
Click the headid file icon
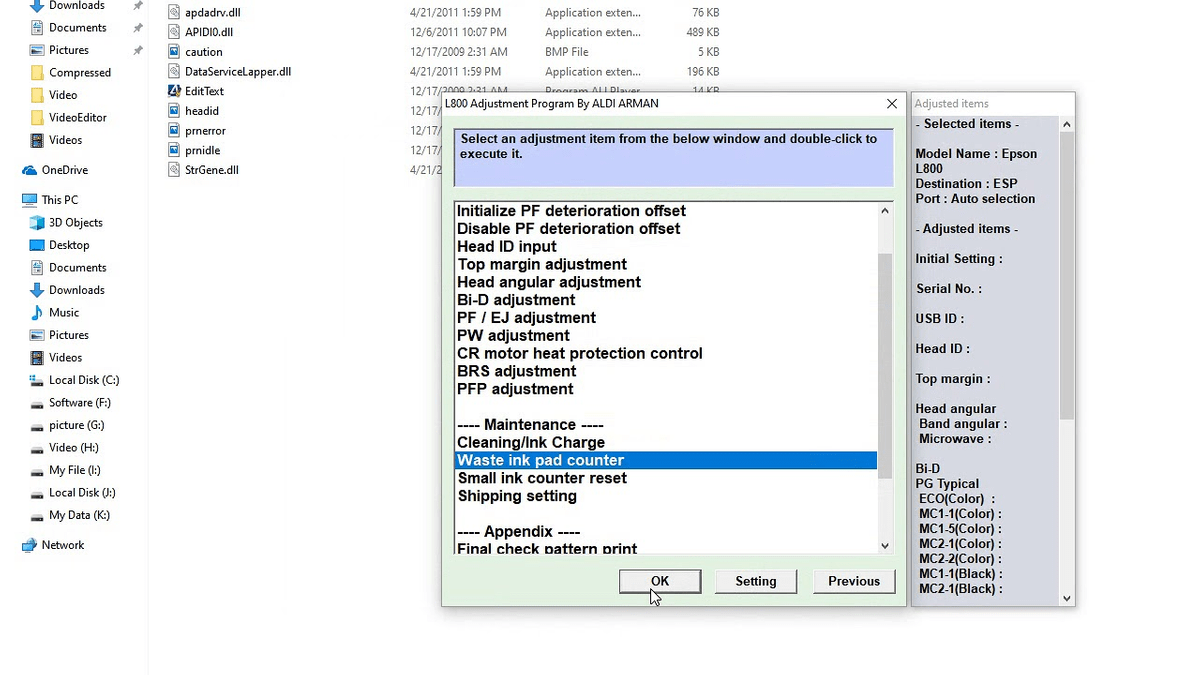(x=176, y=110)
